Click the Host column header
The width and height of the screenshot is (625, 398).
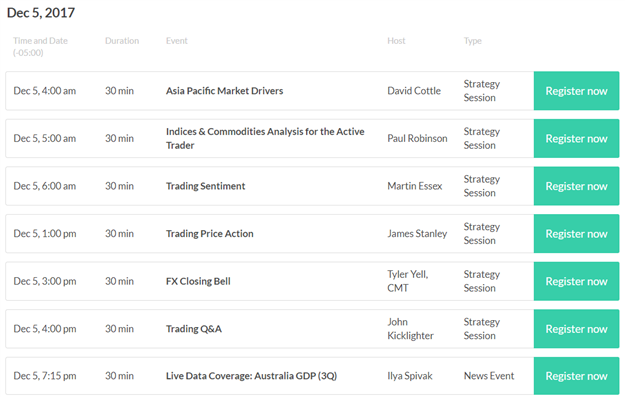point(396,41)
